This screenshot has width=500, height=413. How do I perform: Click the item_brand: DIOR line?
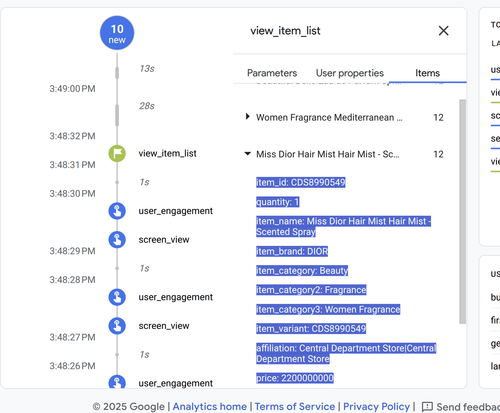pyautogui.click(x=292, y=251)
